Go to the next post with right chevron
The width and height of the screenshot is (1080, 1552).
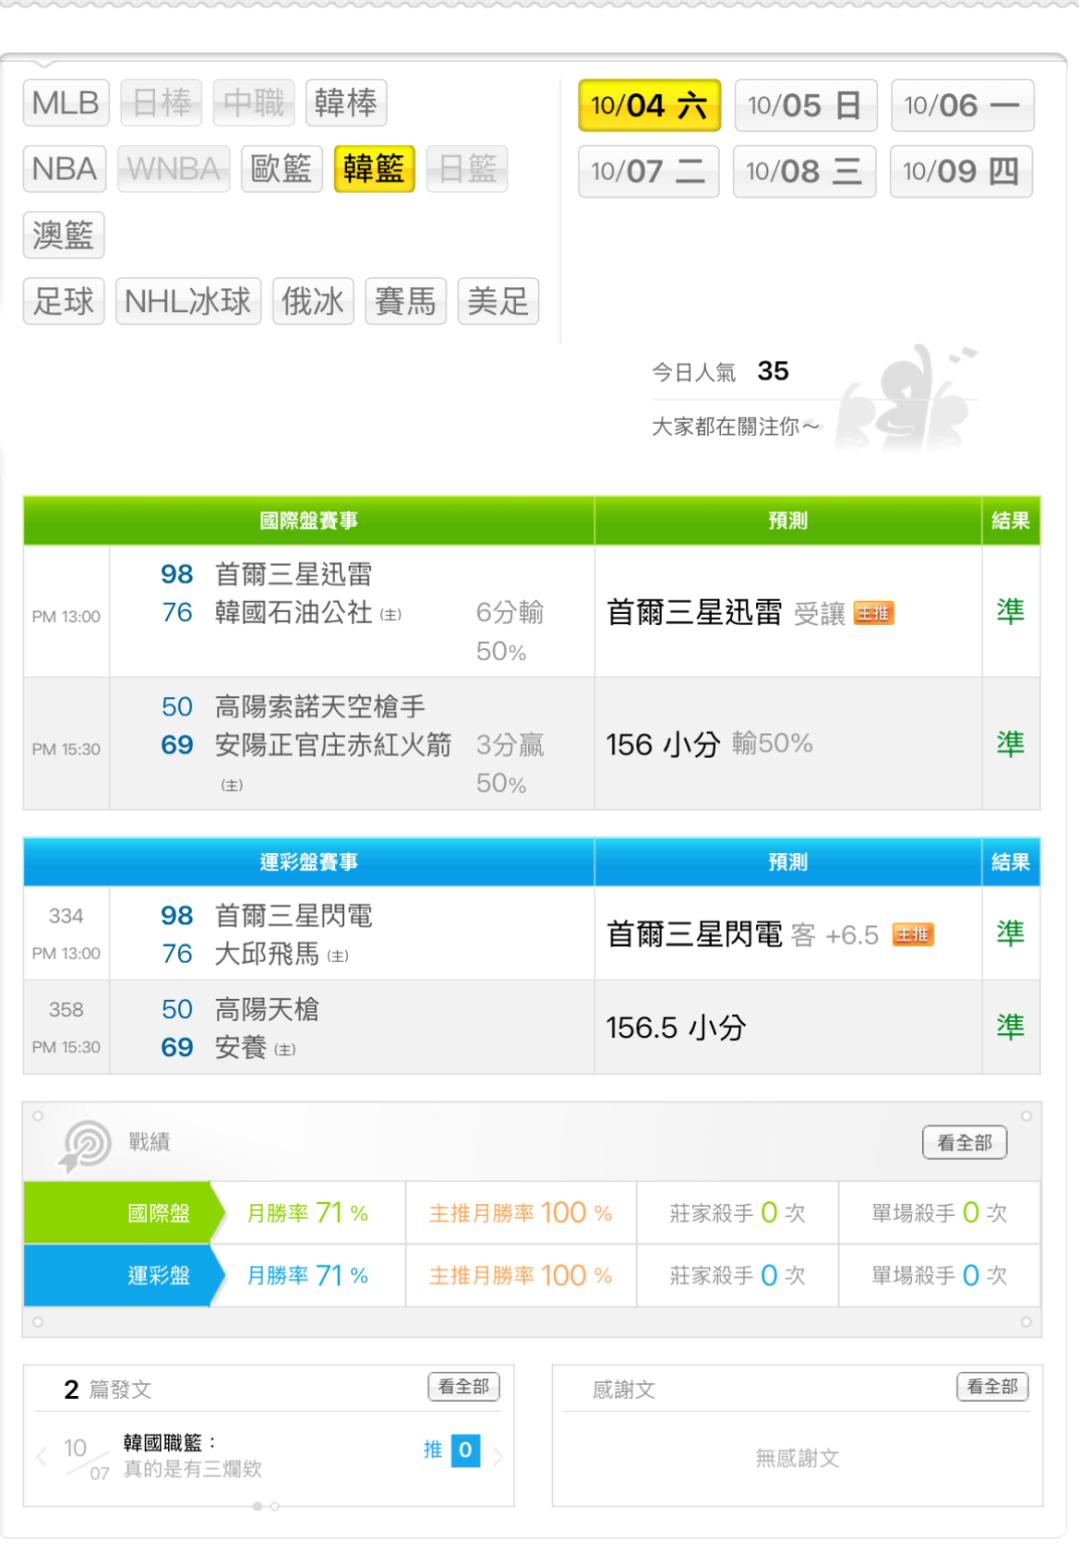point(498,1456)
